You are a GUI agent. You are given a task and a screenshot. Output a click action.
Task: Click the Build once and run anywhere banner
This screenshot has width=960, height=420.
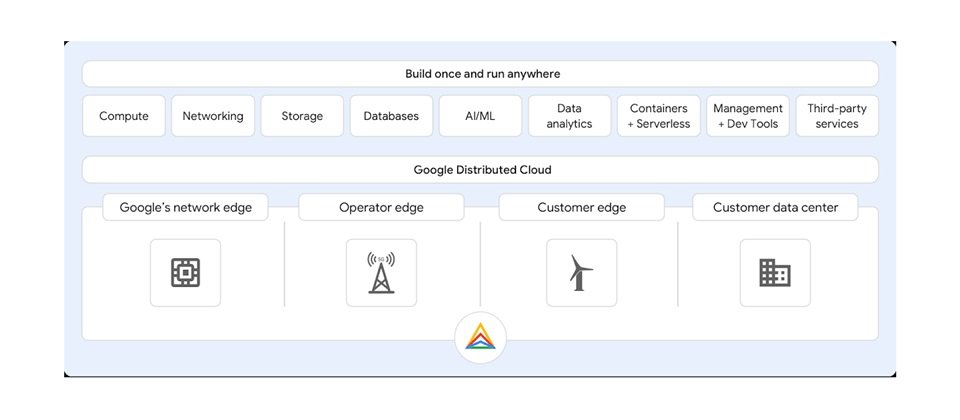480,73
